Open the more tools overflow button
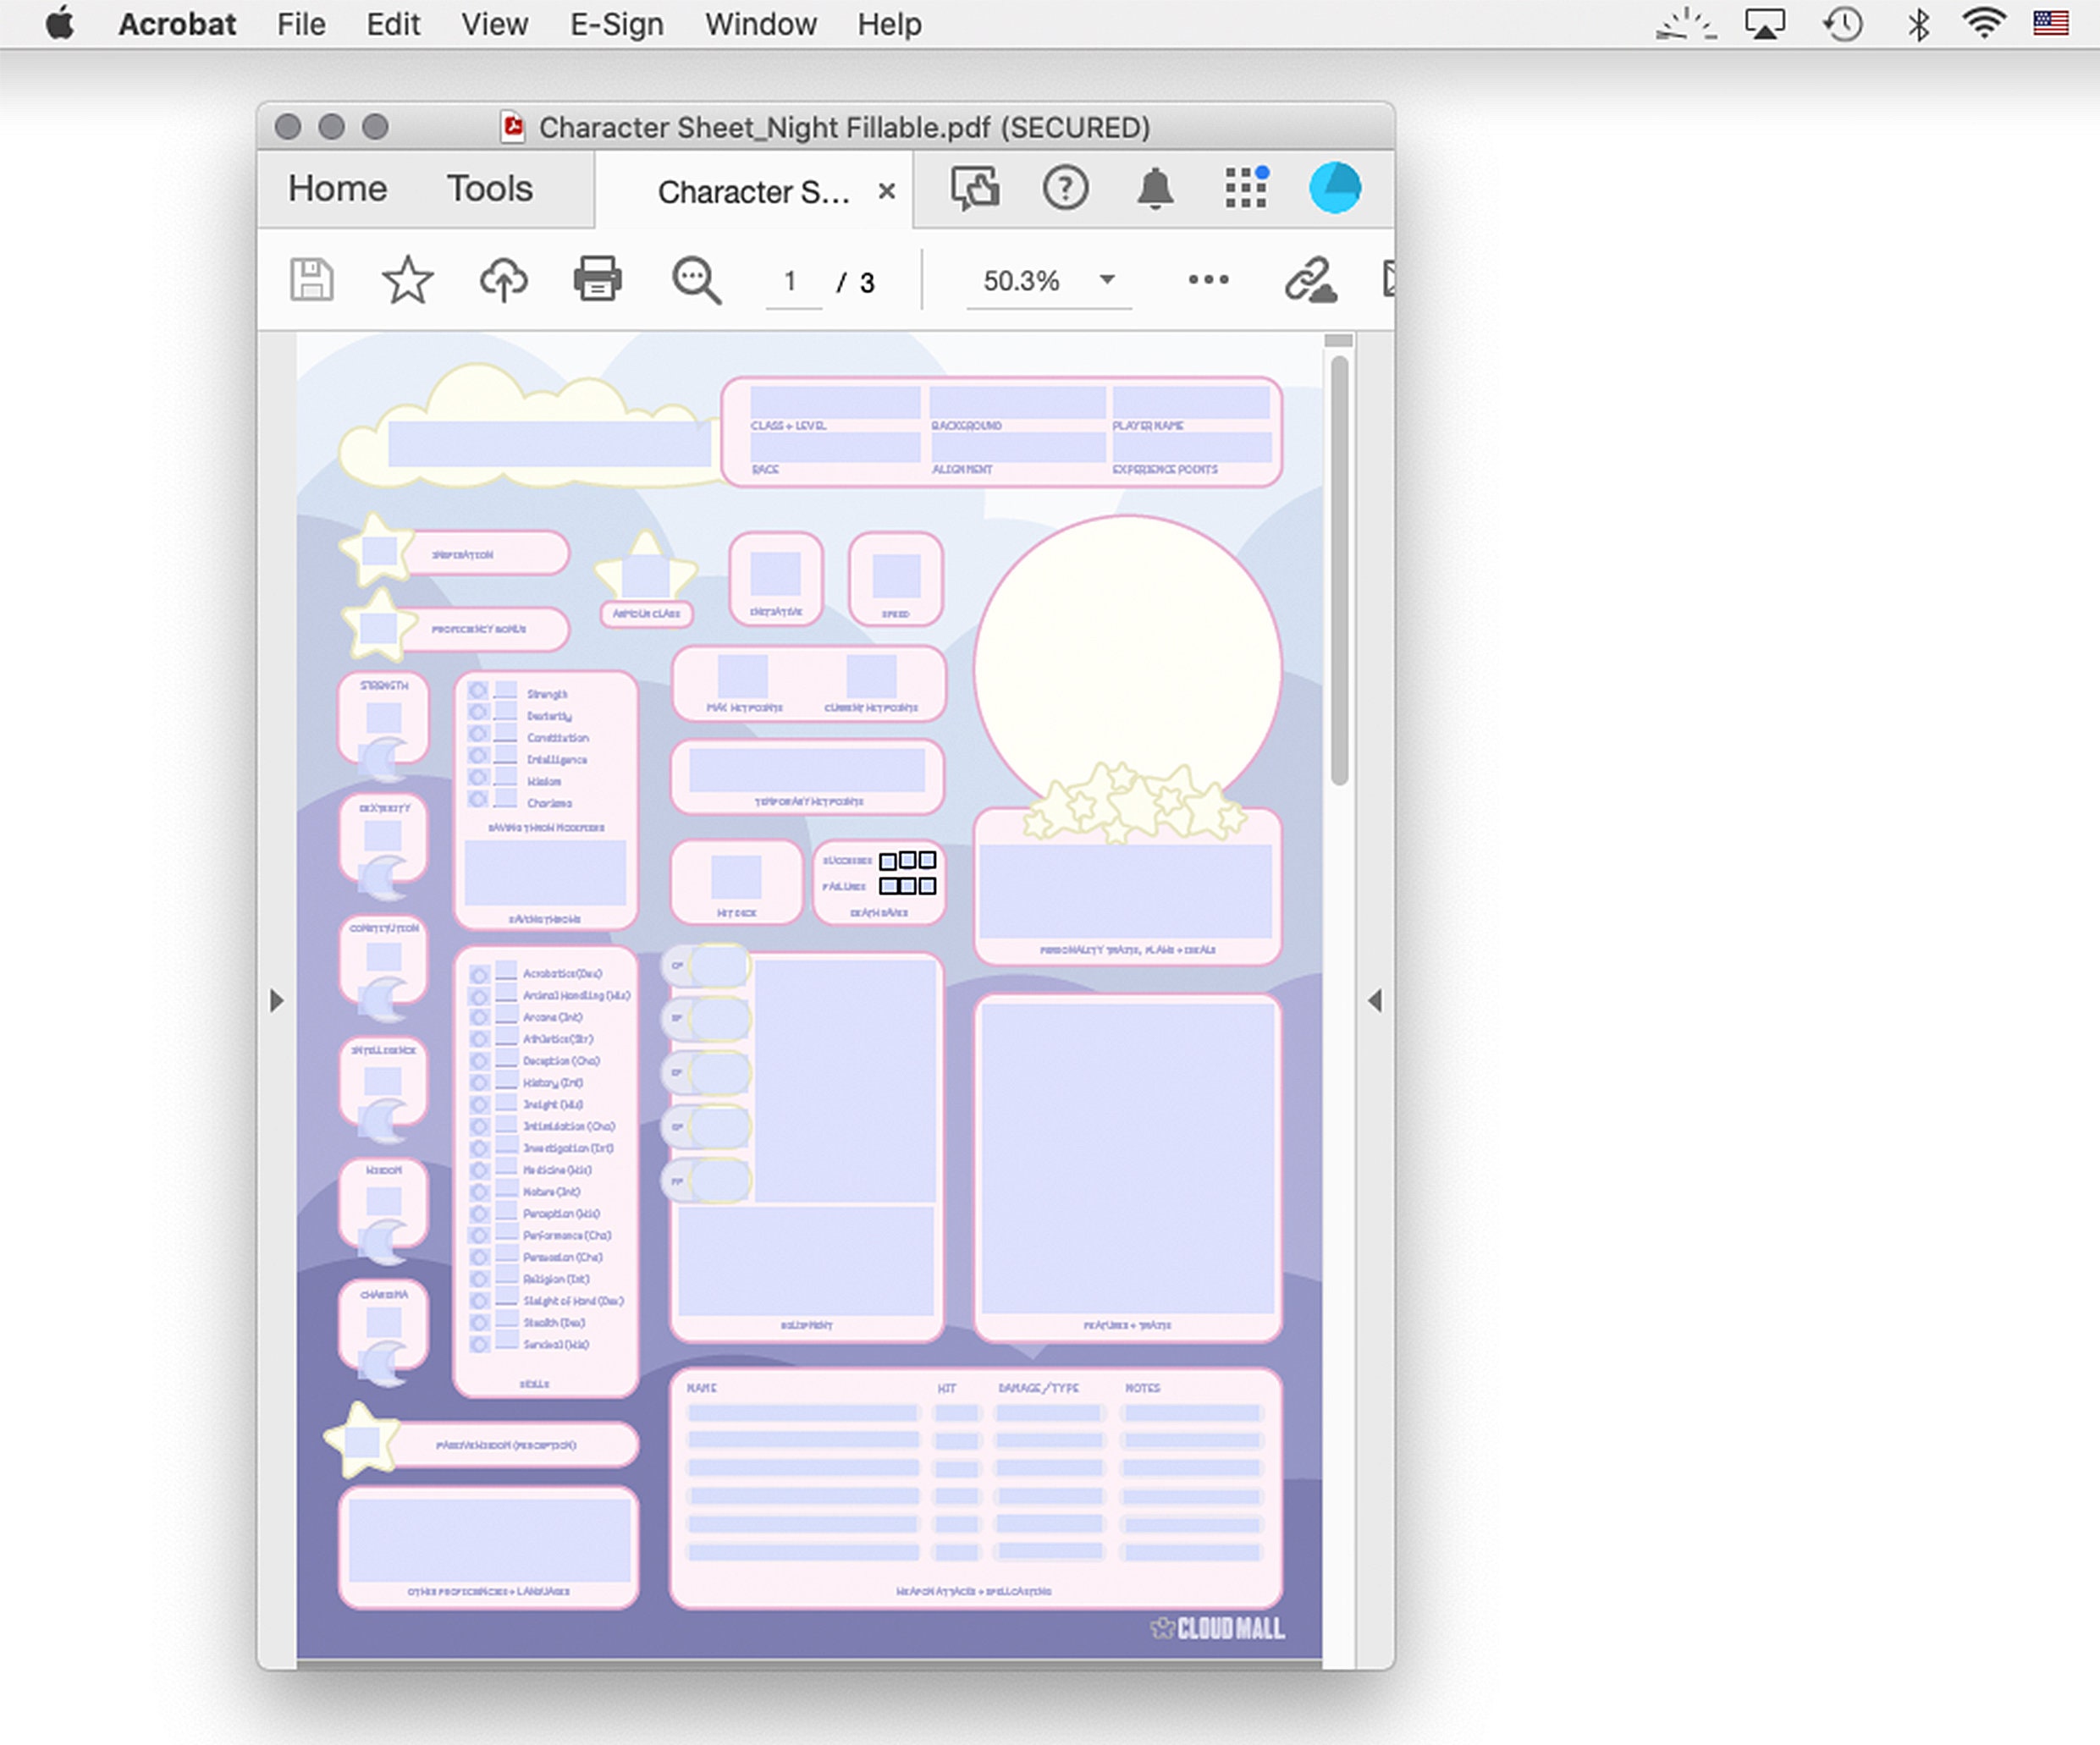The image size is (2100, 1745). coord(1208,281)
